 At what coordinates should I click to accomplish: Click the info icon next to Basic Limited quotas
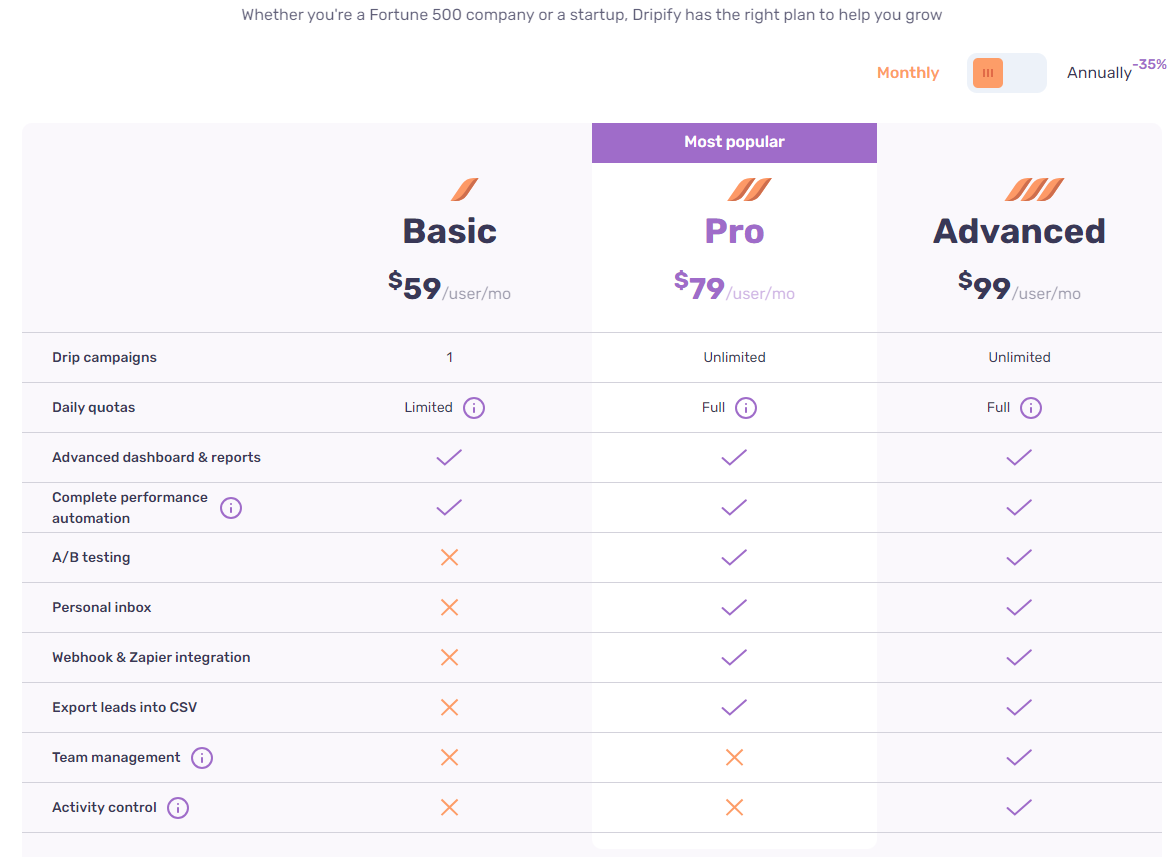point(473,407)
